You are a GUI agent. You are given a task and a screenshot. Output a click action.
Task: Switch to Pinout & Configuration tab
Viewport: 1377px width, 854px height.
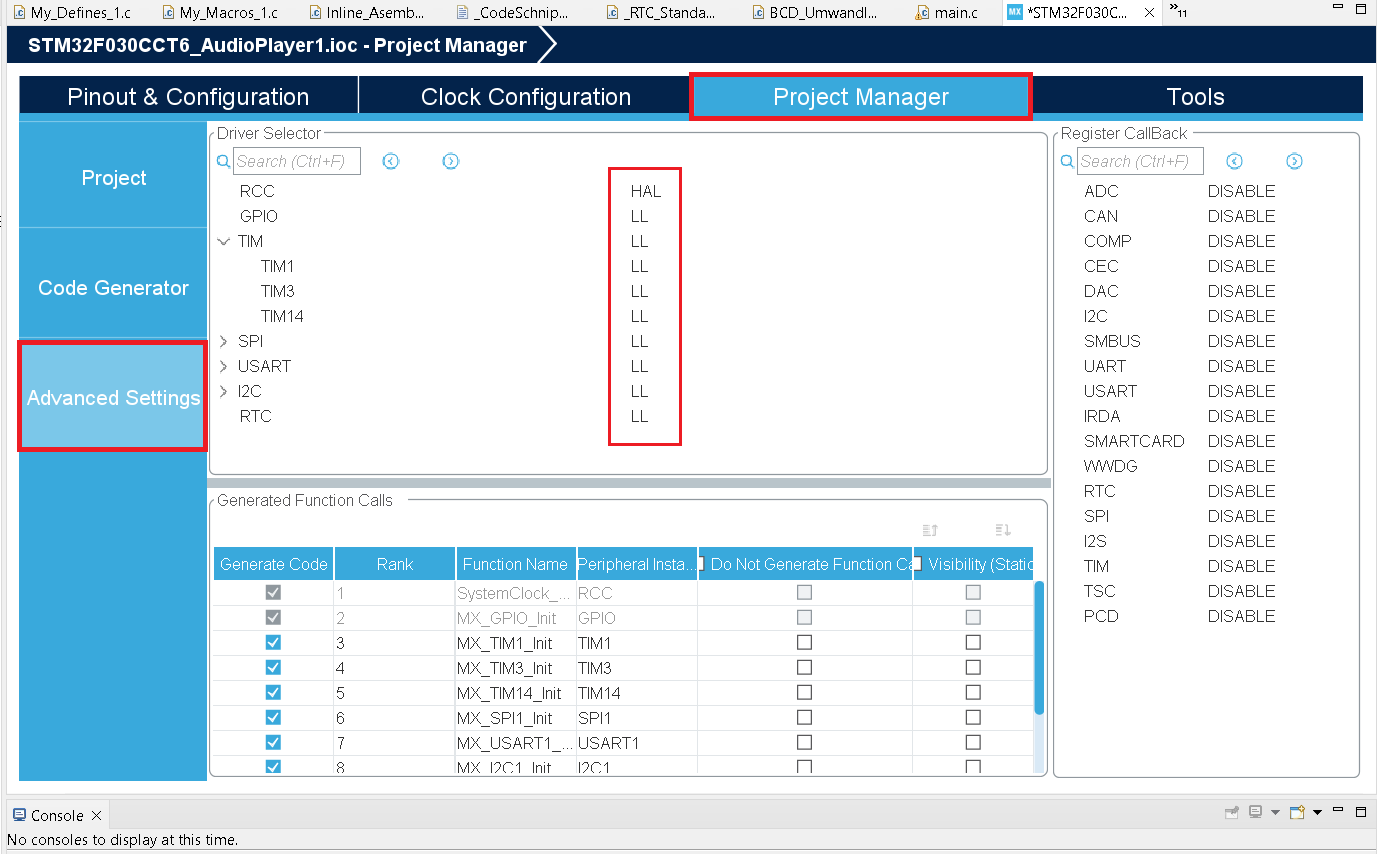(188, 97)
